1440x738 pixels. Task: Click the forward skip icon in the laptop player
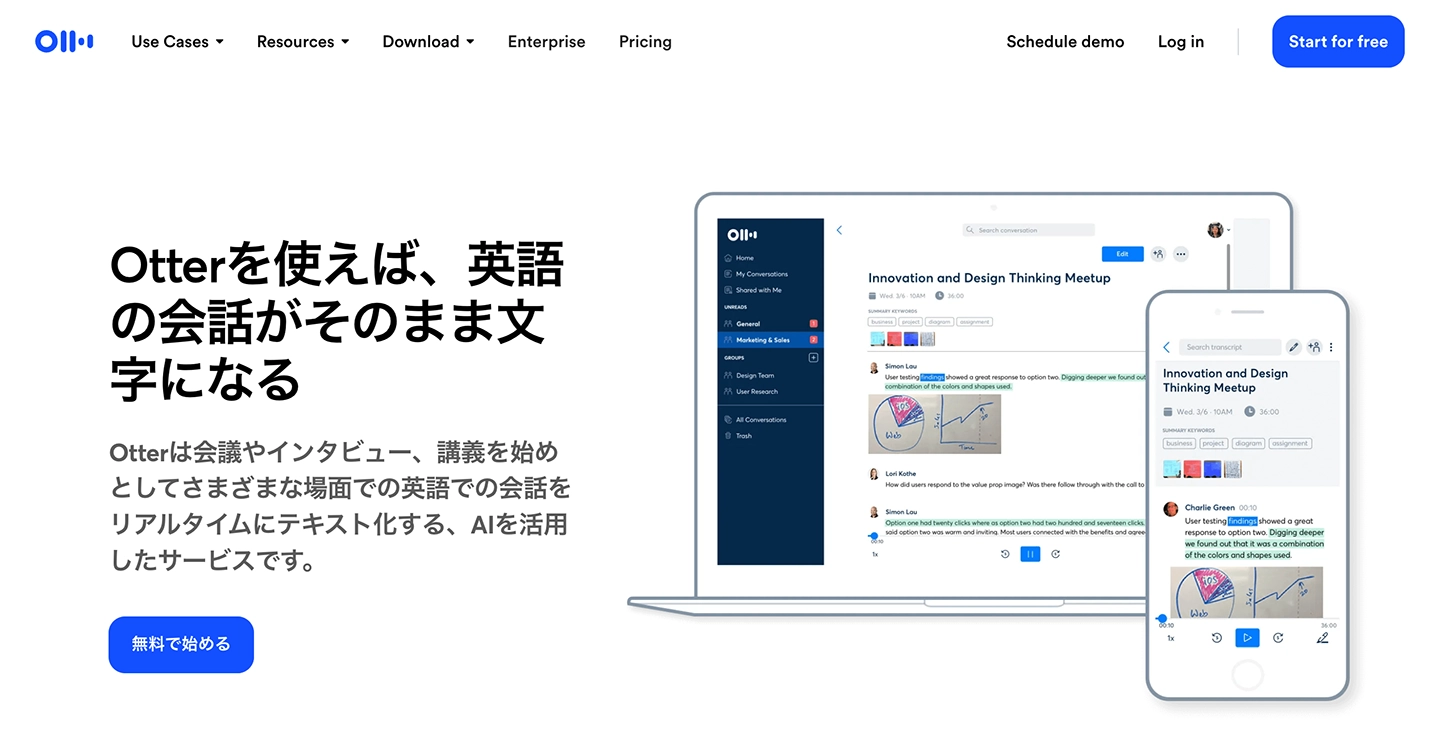pos(1056,554)
